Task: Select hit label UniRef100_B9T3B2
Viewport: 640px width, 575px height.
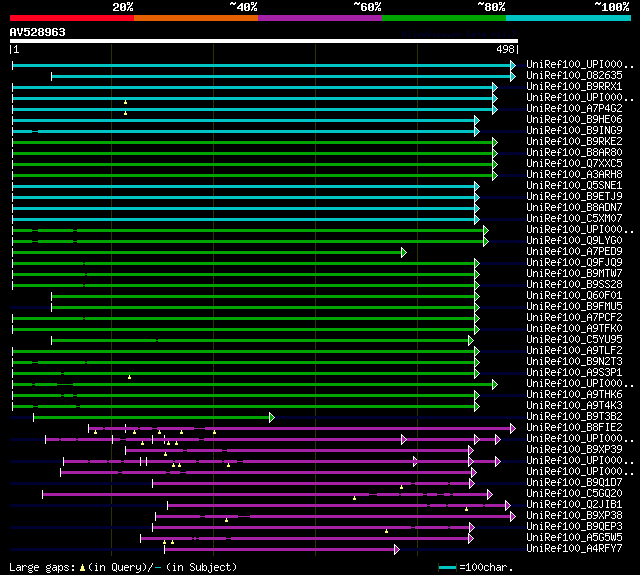Action: tap(574, 417)
